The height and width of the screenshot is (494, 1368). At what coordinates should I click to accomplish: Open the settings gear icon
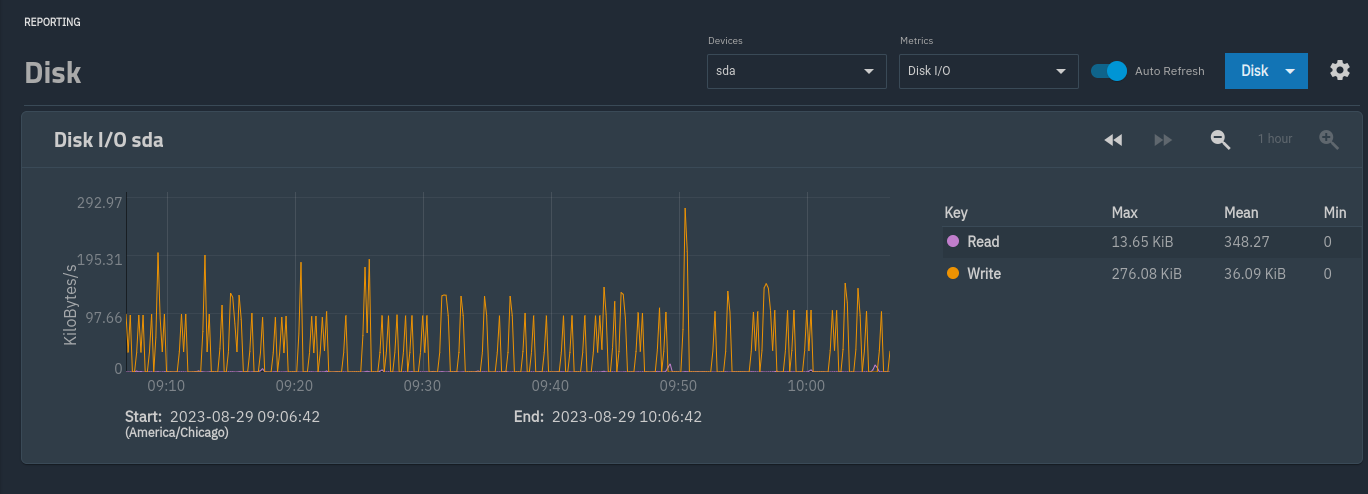click(1339, 70)
